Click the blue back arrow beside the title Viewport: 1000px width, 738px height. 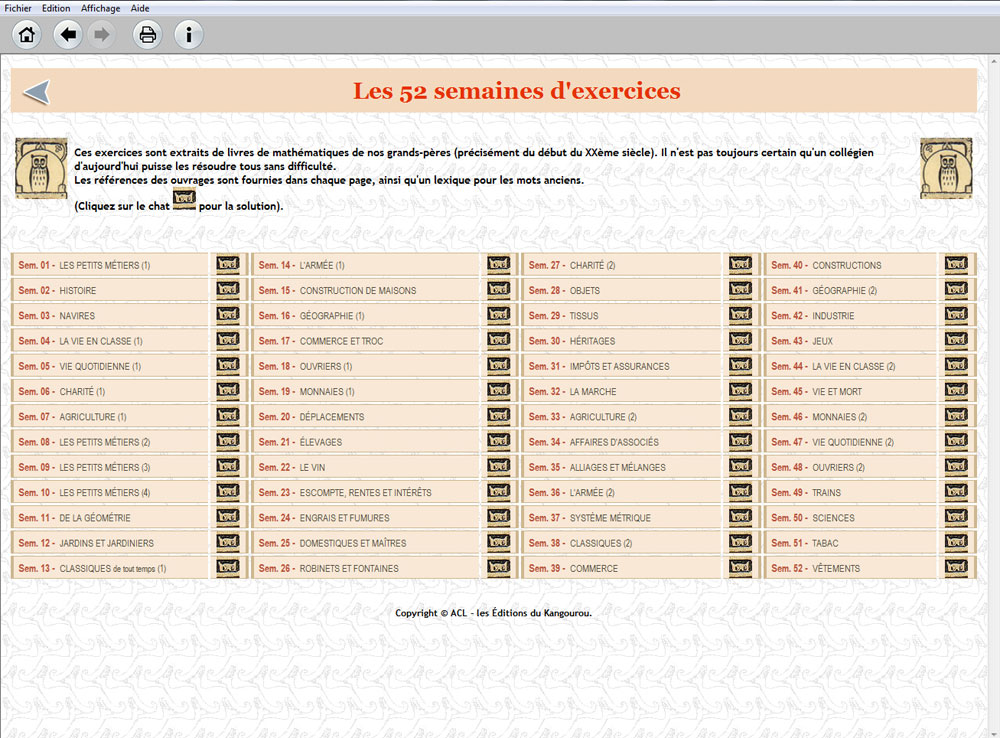pyautogui.click(x=36, y=93)
